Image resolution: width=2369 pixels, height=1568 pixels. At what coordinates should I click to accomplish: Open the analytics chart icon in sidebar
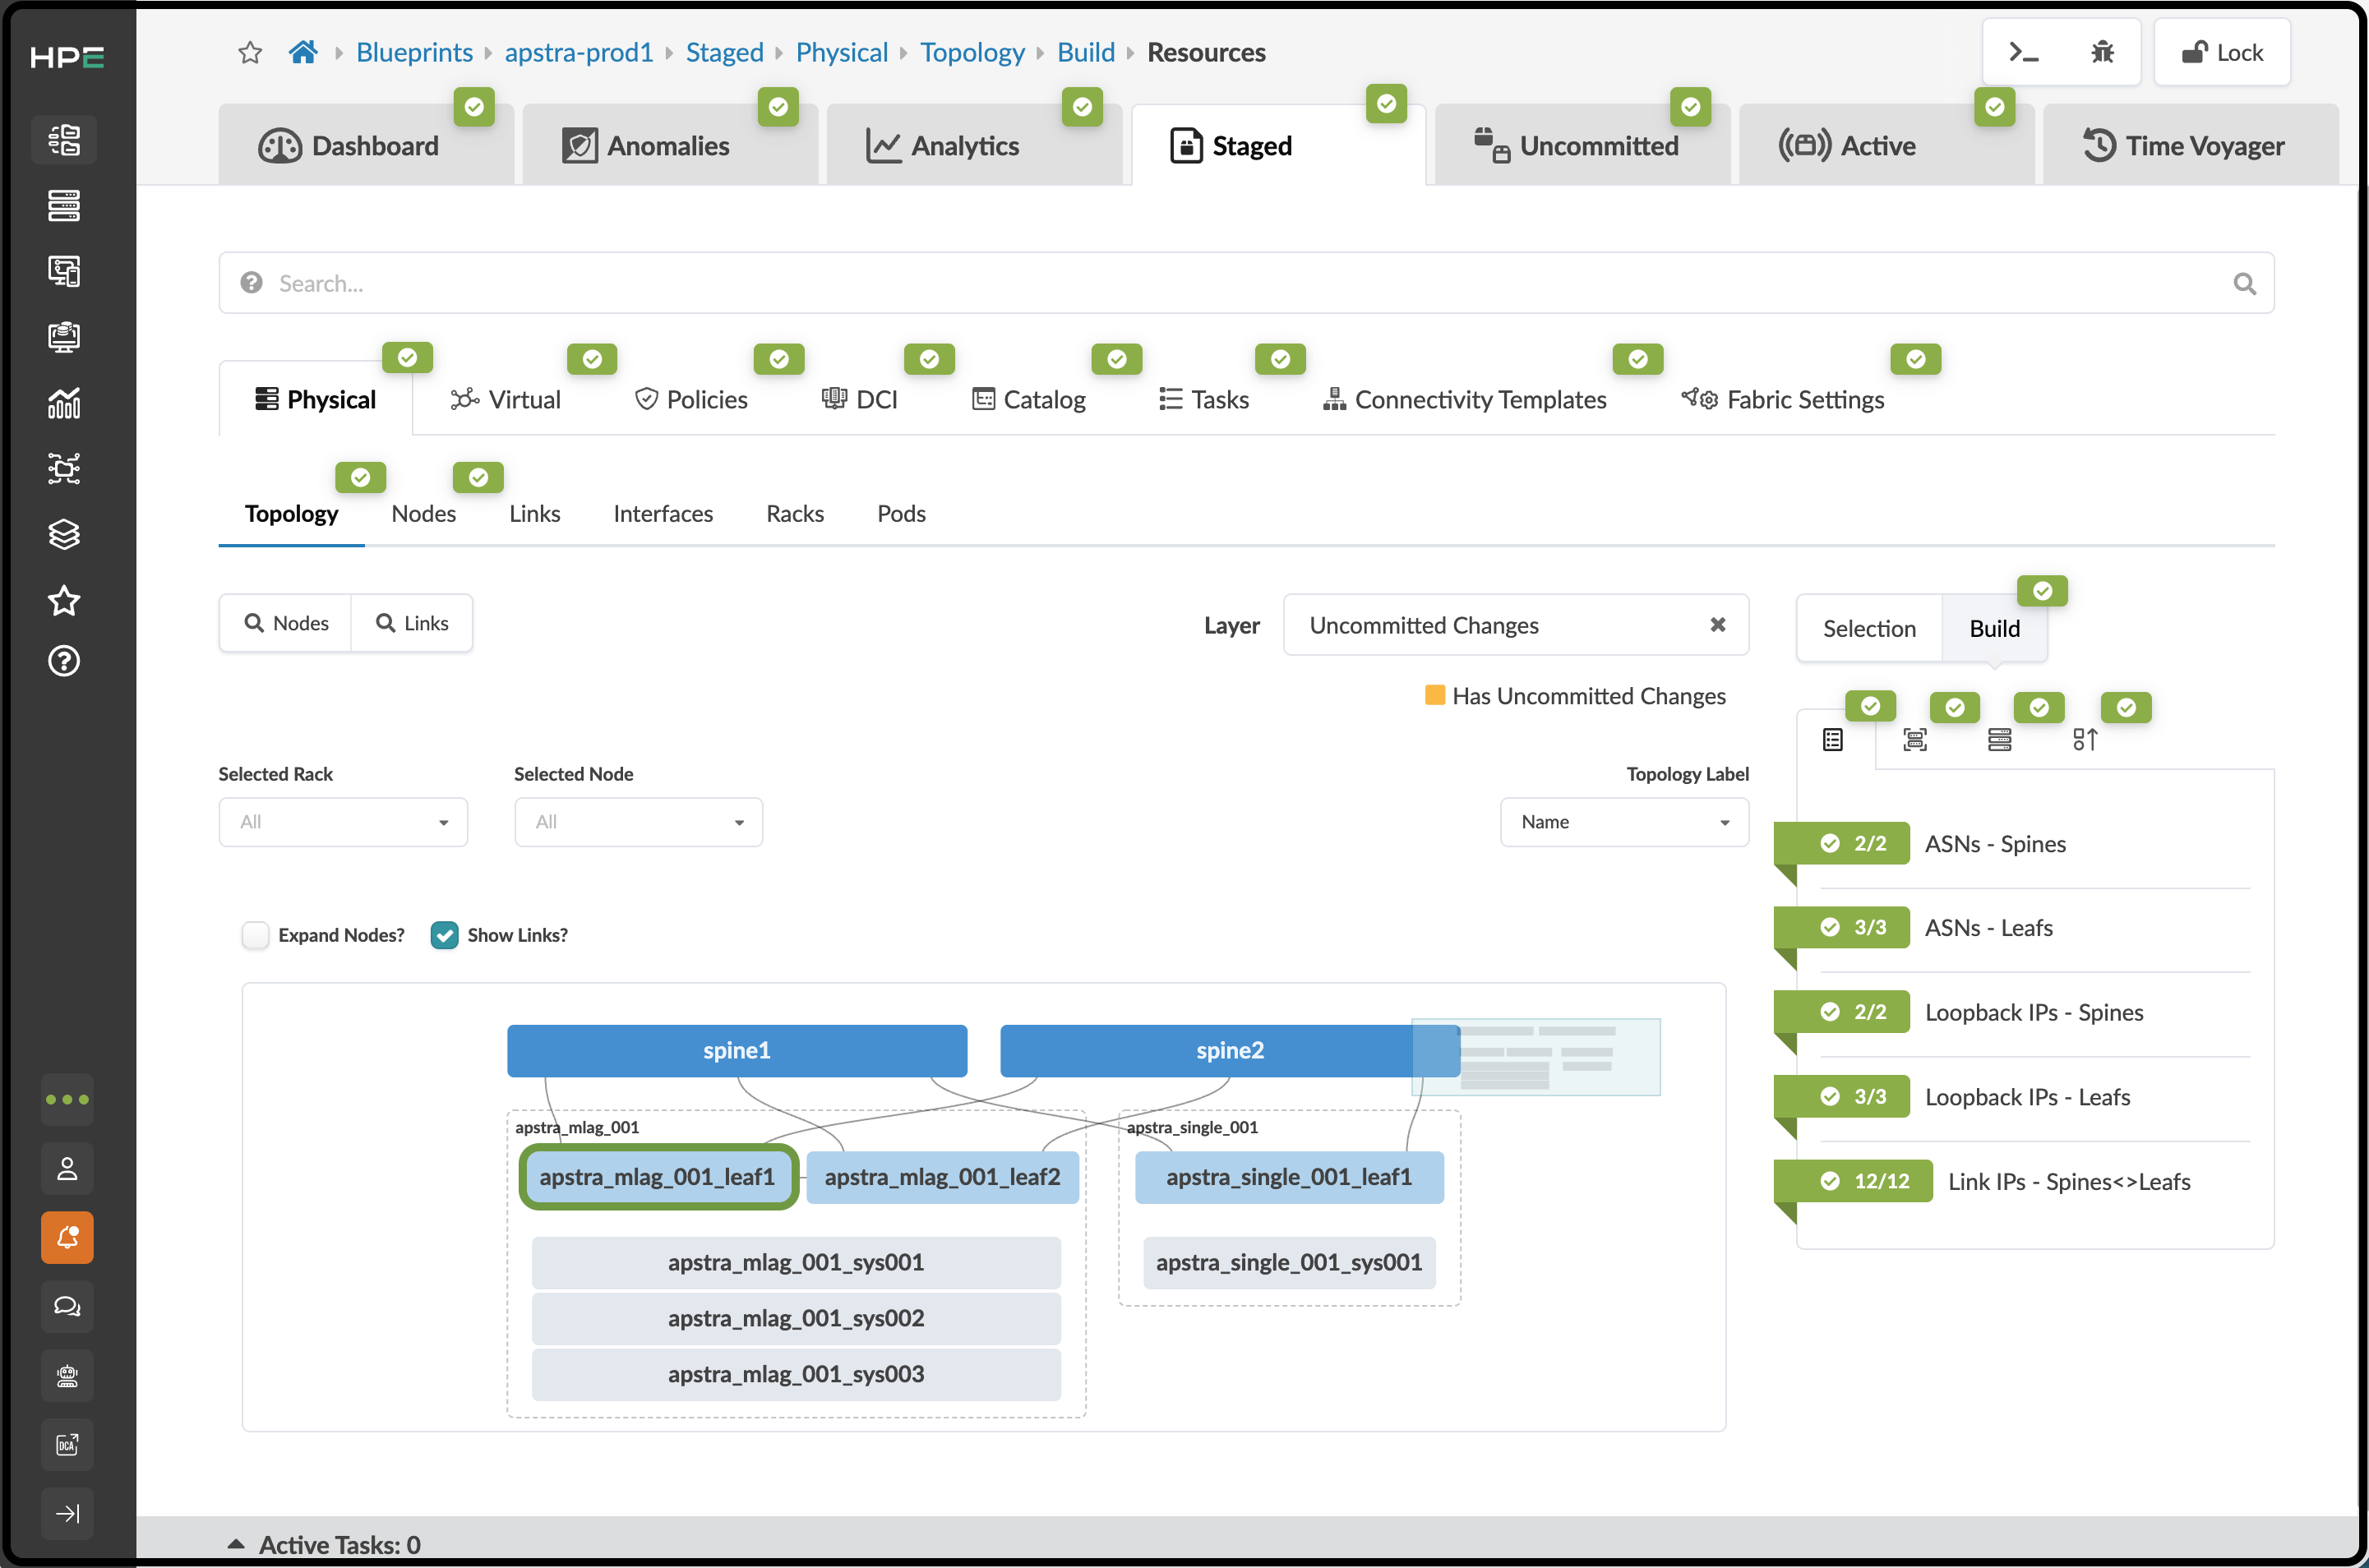point(65,403)
